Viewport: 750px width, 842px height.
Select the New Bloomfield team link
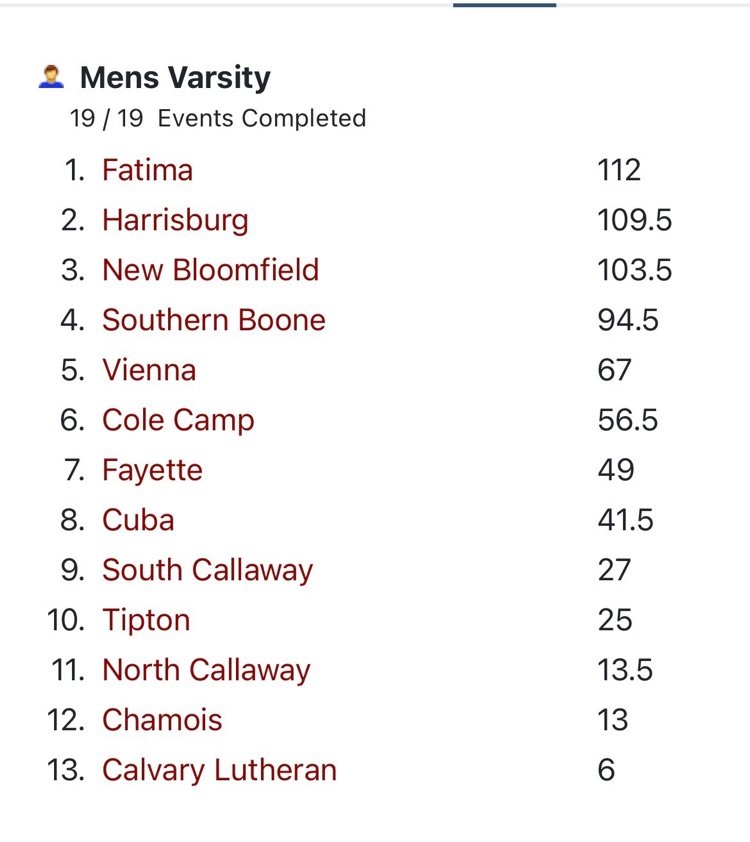click(210, 270)
